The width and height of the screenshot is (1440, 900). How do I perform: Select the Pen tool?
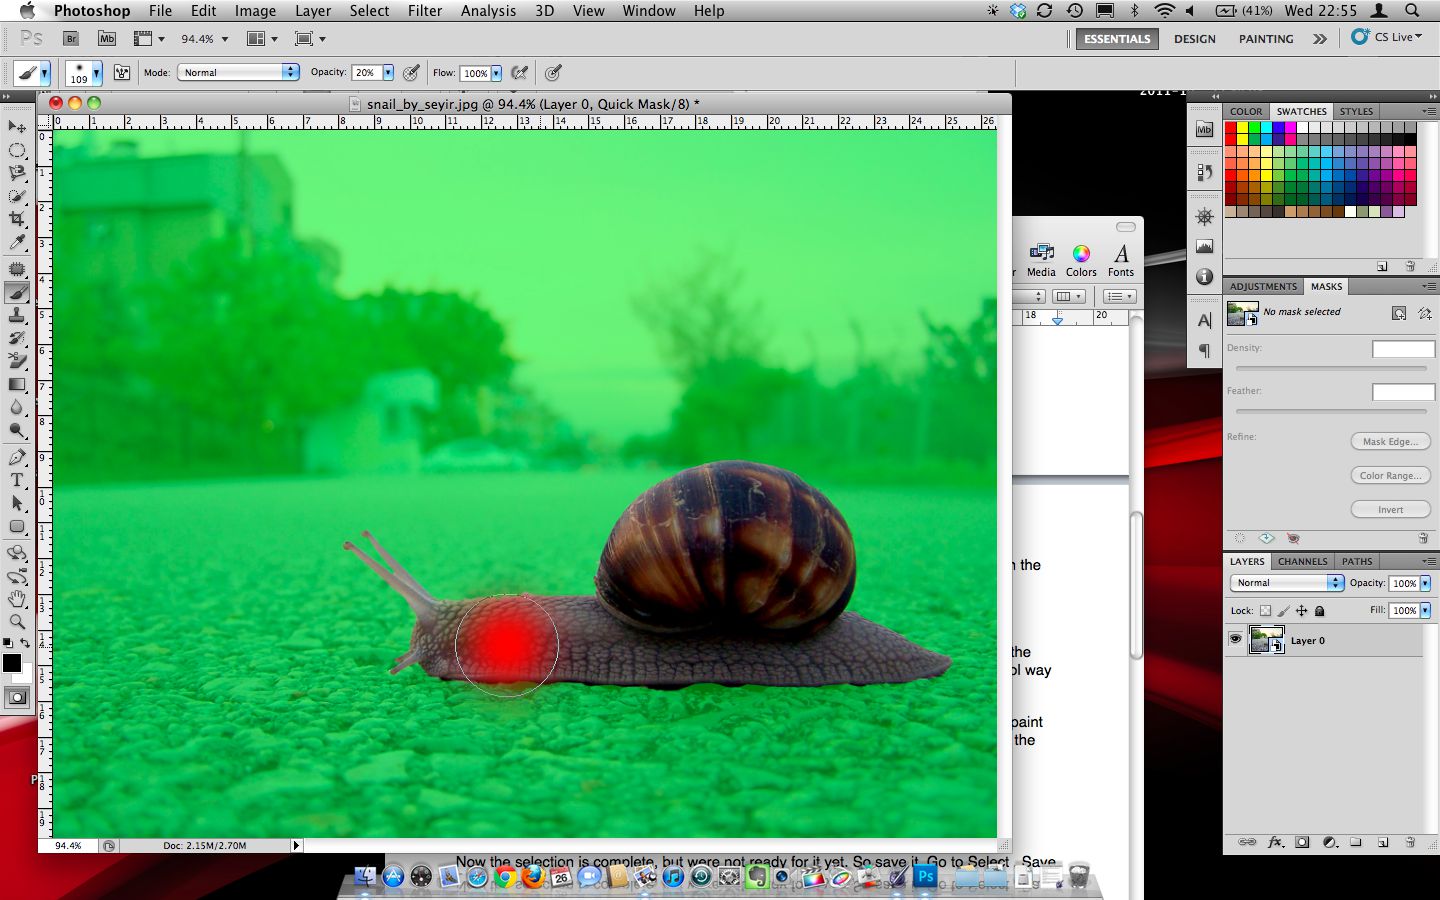[x=17, y=458]
